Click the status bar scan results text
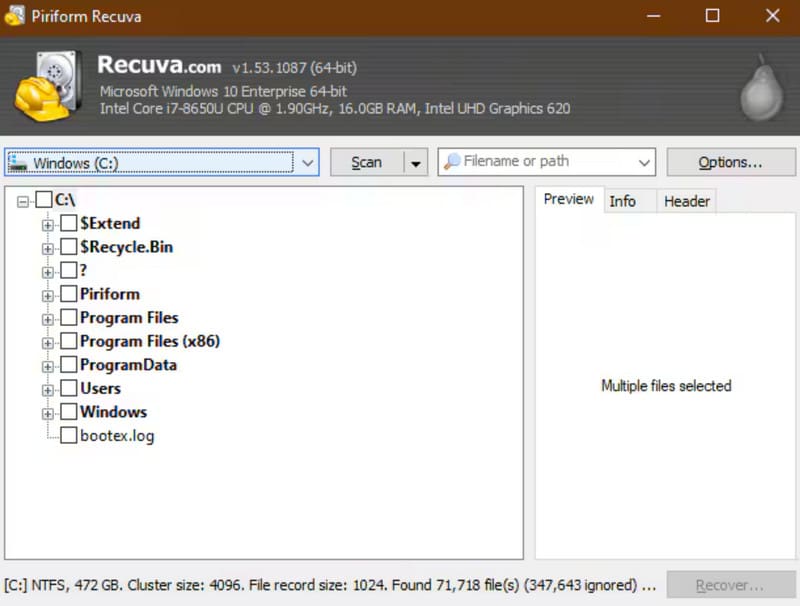800x606 pixels. click(330, 585)
